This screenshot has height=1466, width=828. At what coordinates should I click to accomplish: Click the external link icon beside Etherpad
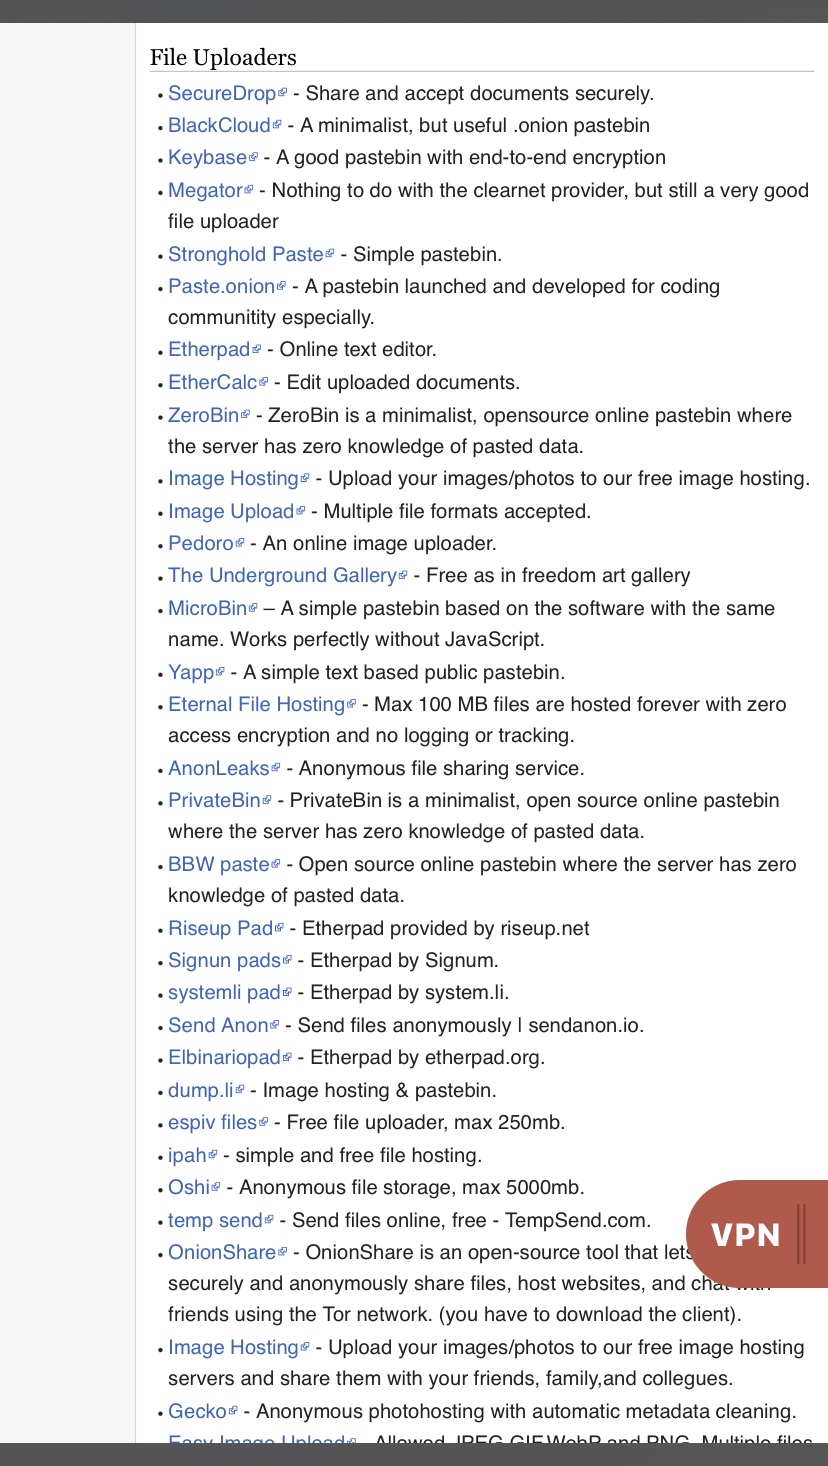click(257, 350)
